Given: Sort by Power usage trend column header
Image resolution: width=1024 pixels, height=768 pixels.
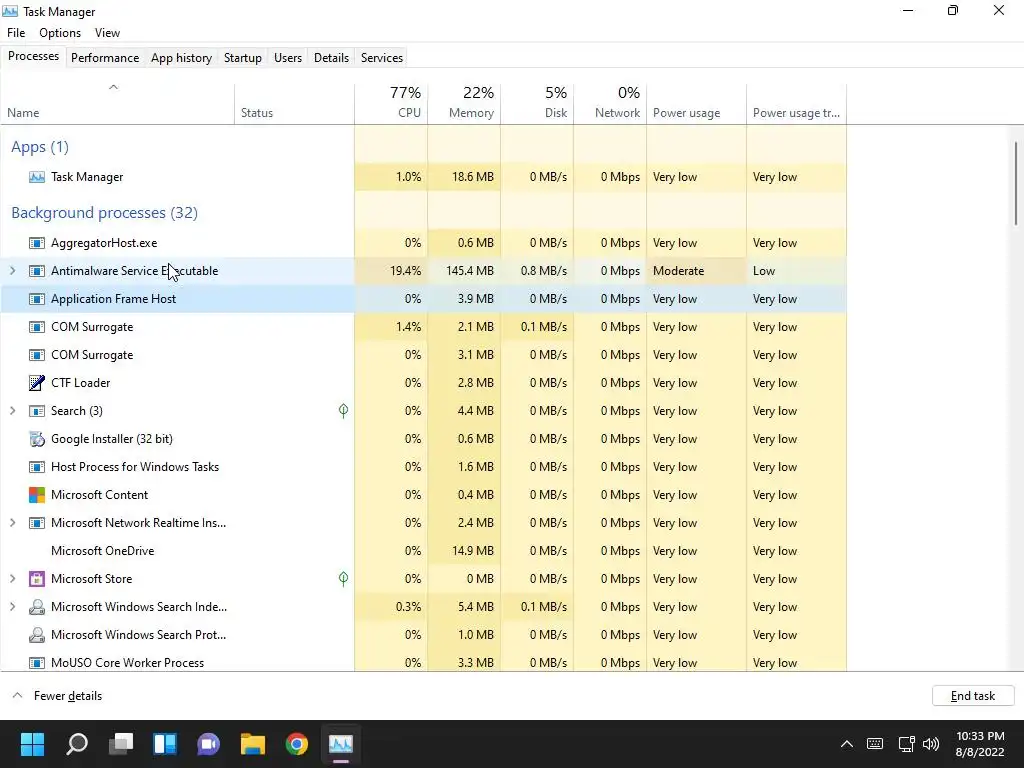Looking at the screenshot, I should [797, 104].
